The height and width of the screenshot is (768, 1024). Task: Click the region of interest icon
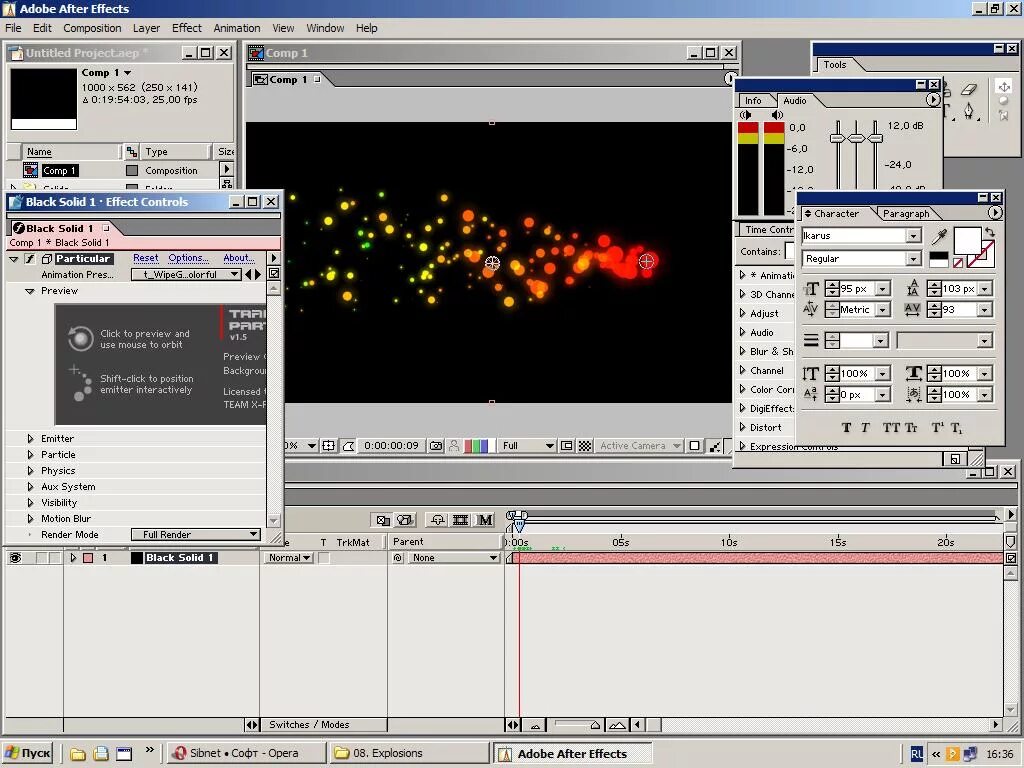tap(566, 445)
